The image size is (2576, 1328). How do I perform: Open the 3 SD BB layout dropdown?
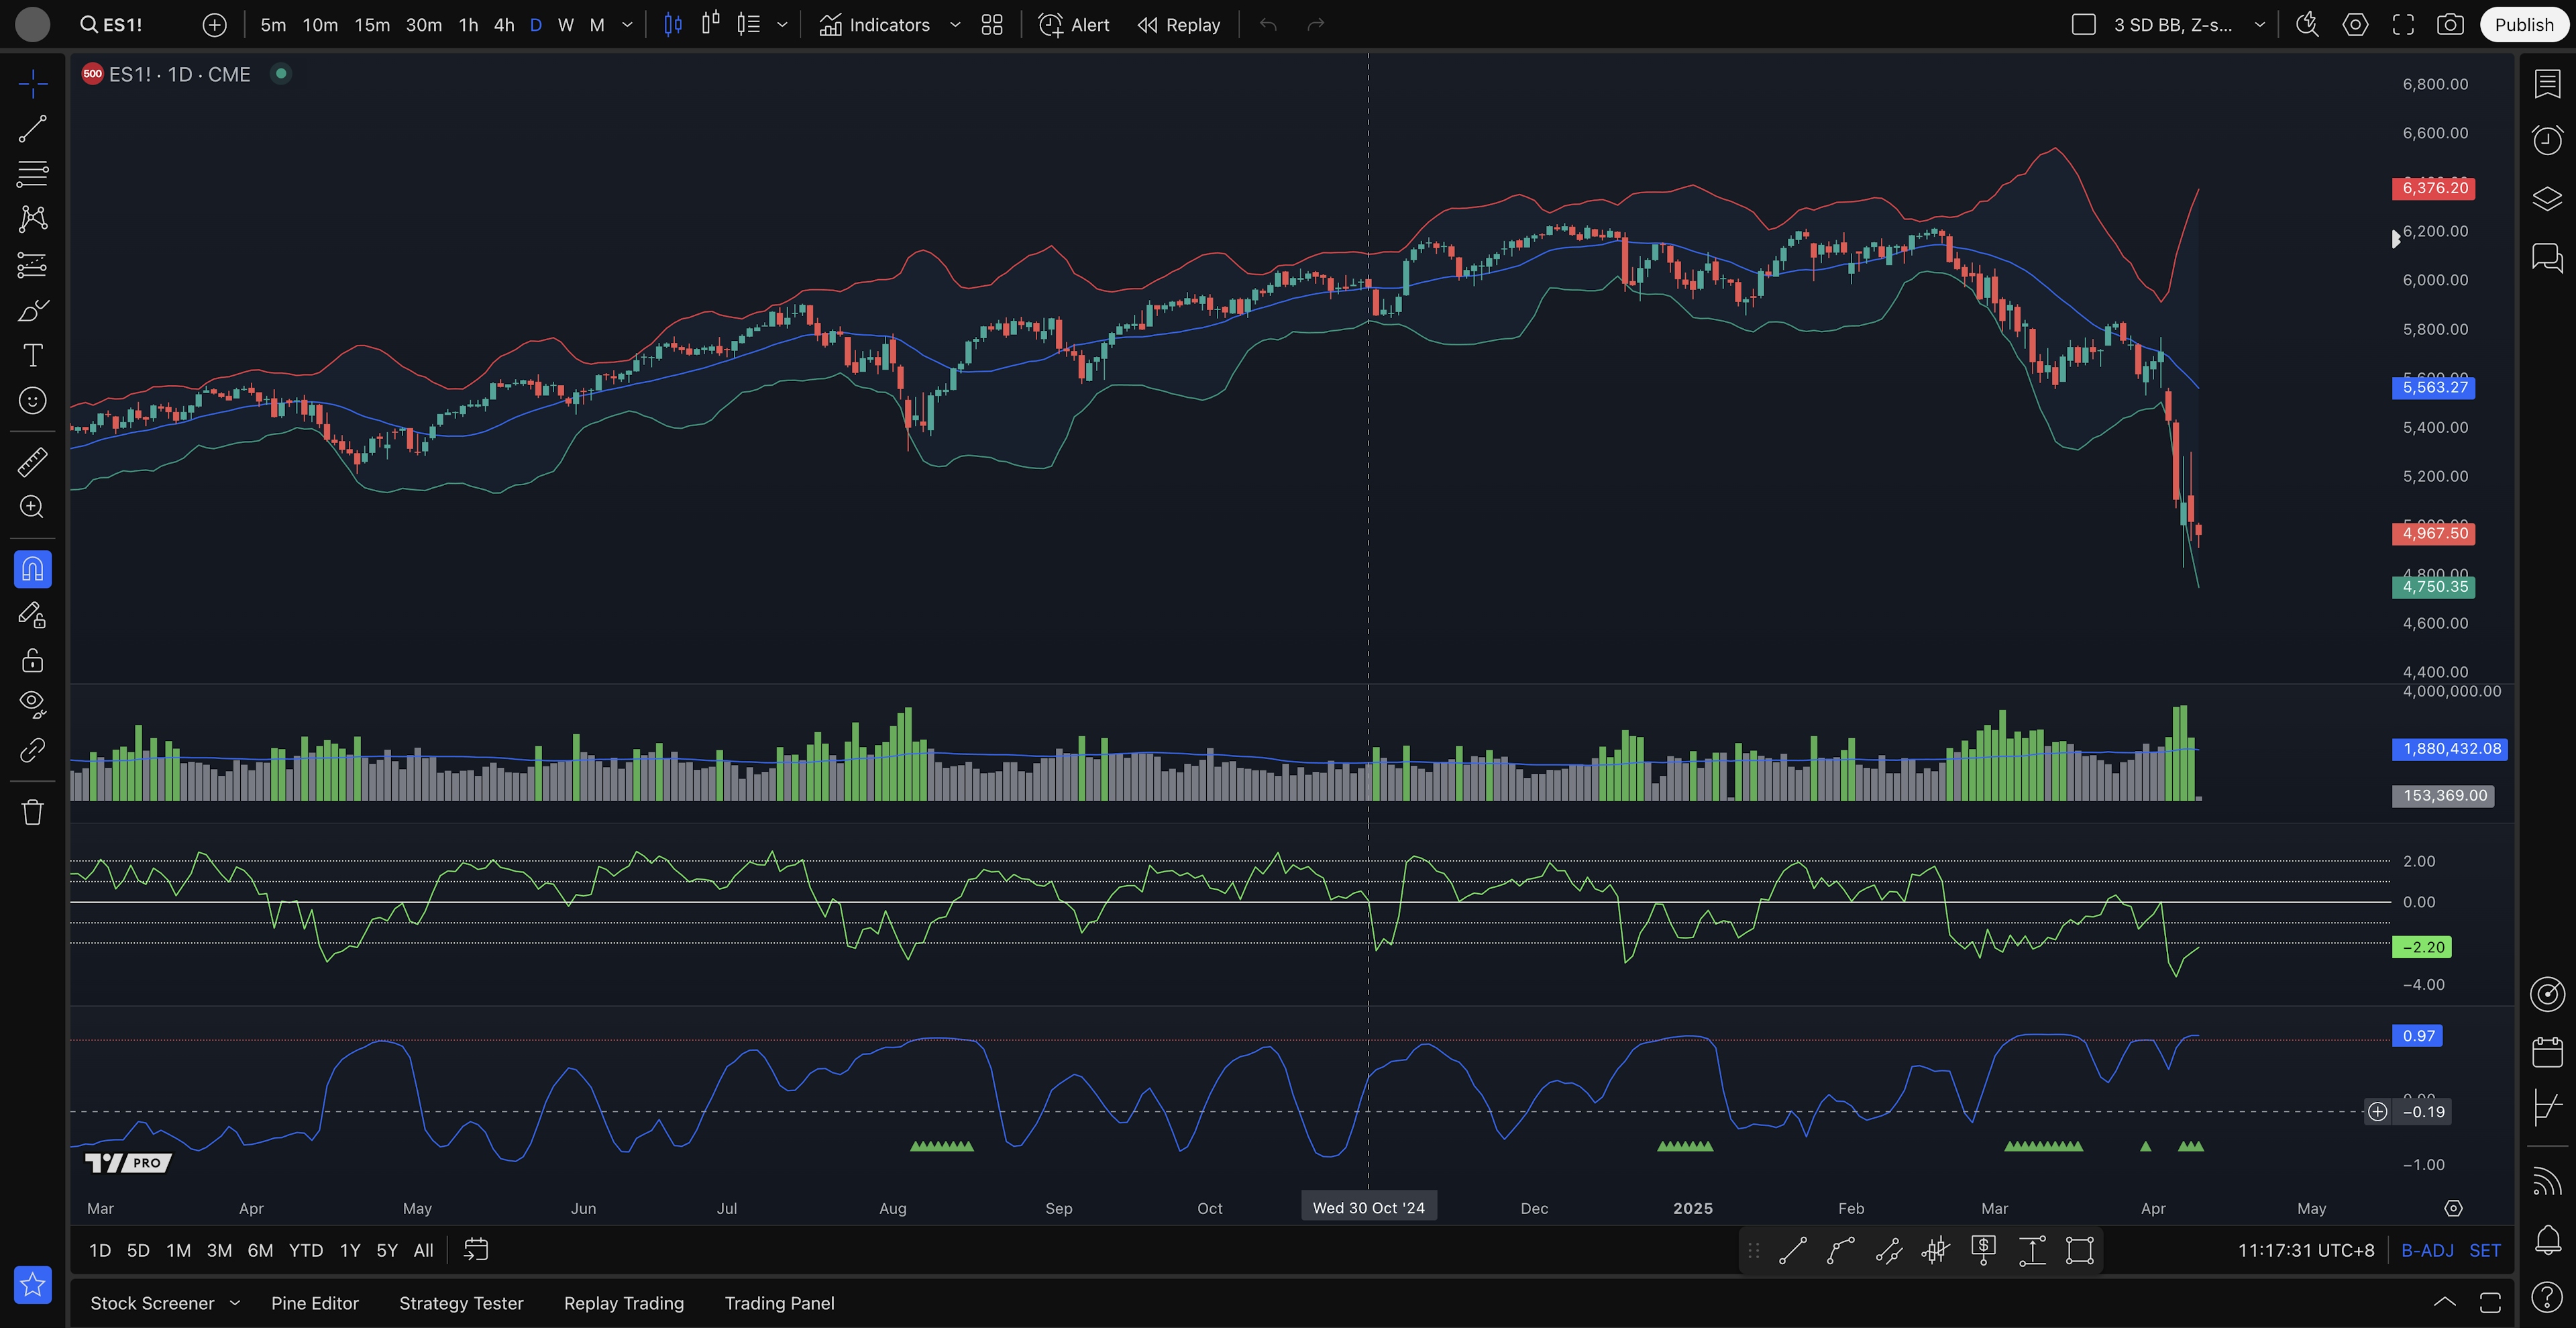pos(2259,25)
